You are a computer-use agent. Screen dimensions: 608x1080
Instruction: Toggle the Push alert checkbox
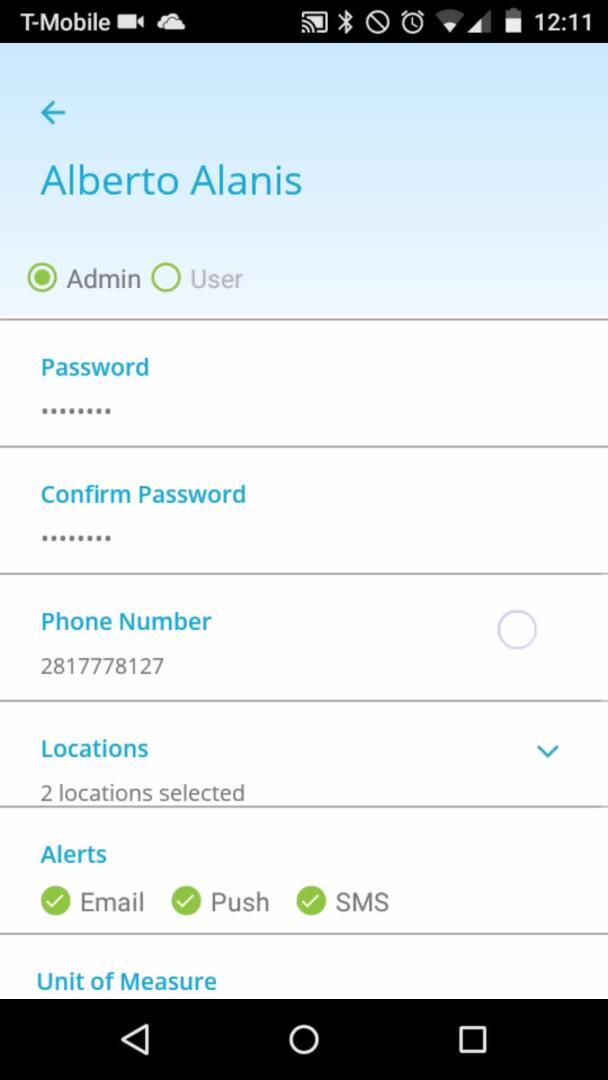186,901
